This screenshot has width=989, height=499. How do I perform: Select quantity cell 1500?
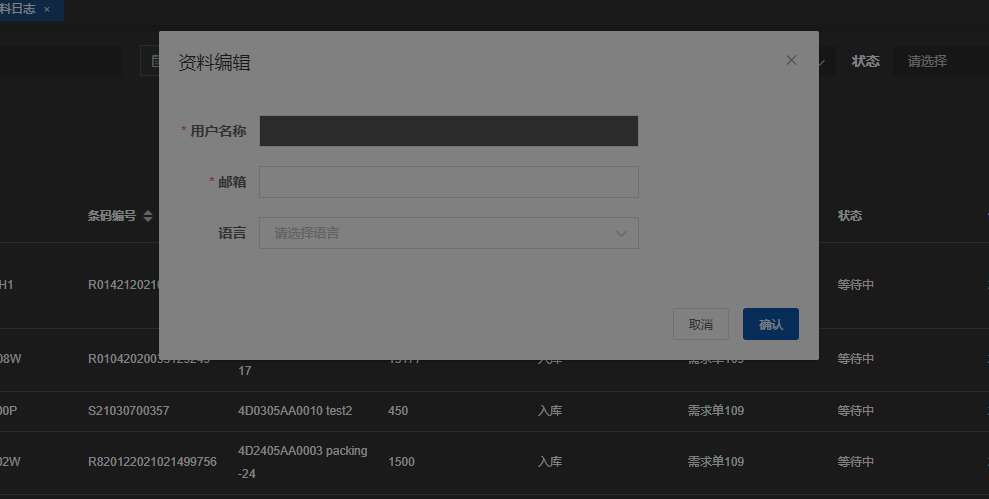(401, 462)
